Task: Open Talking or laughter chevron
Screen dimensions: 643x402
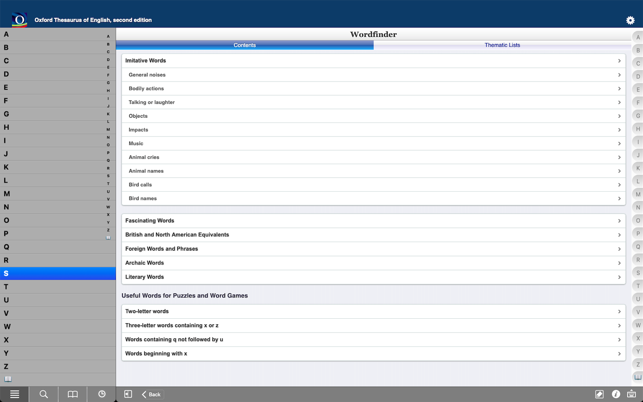Action: pyautogui.click(x=619, y=102)
